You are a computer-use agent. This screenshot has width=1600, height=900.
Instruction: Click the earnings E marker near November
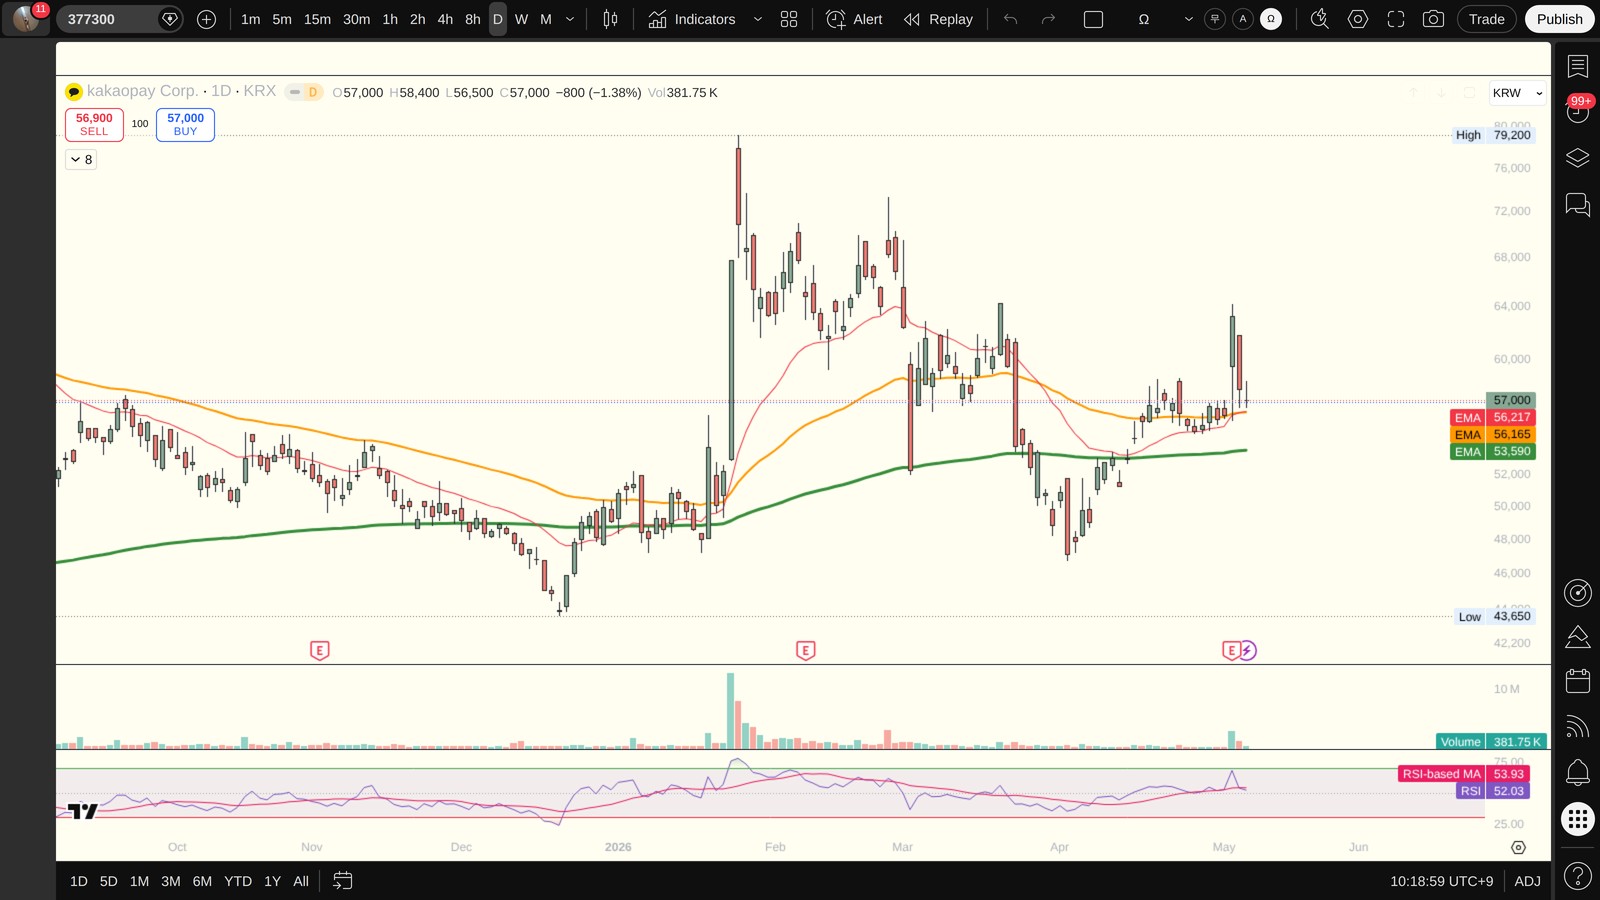tap(320, 650)
